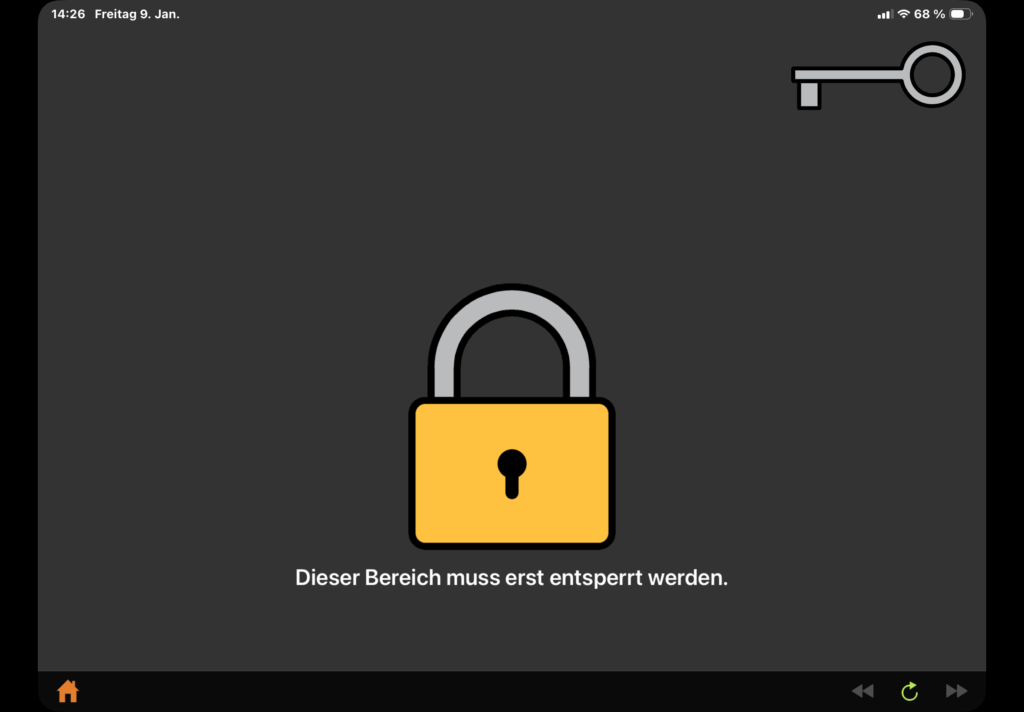Tap the gray padlock shackle
The image size is (1024, 712).
tap(512, 340)
